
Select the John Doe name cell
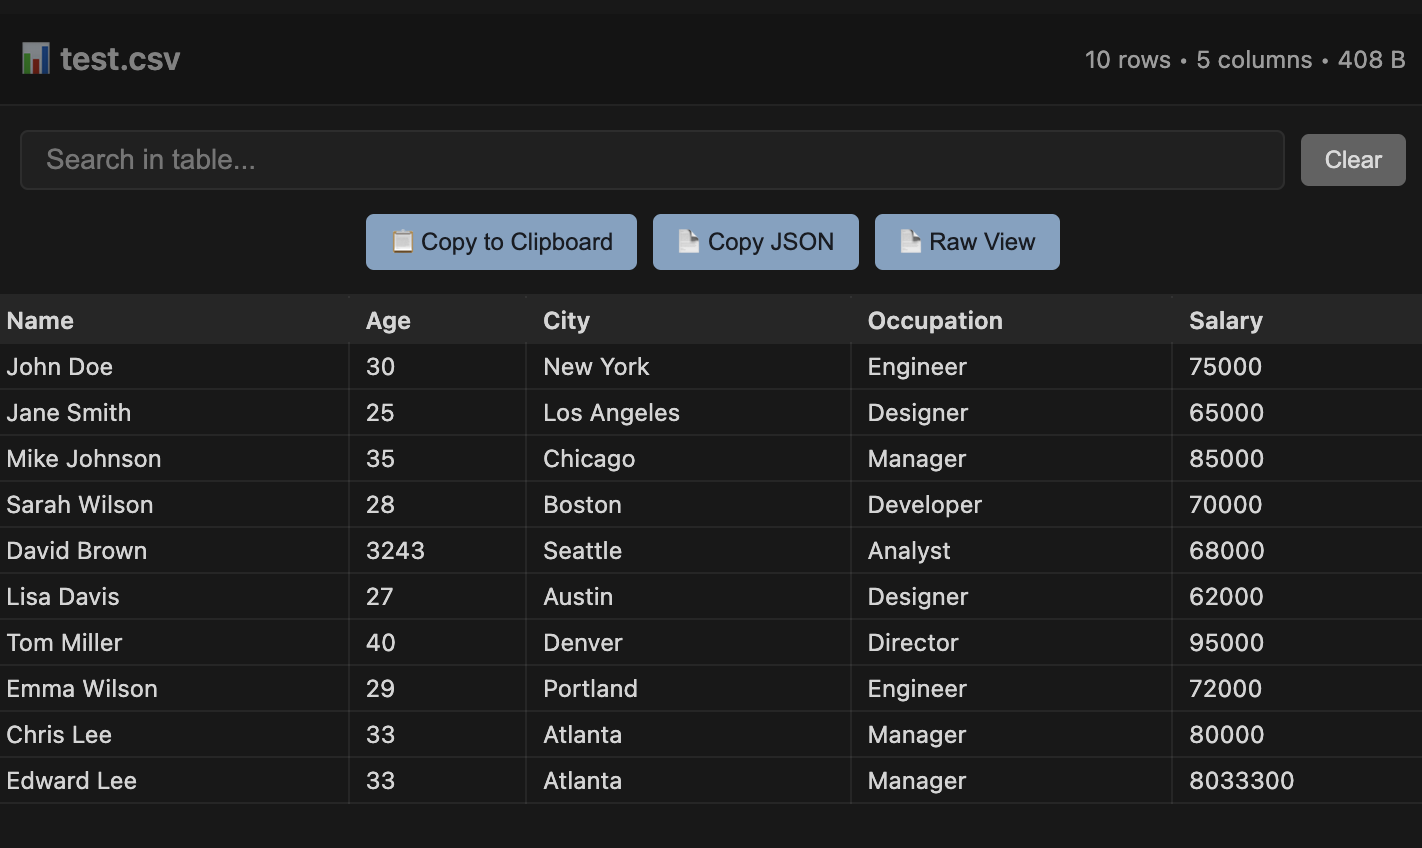pos(60,367)
